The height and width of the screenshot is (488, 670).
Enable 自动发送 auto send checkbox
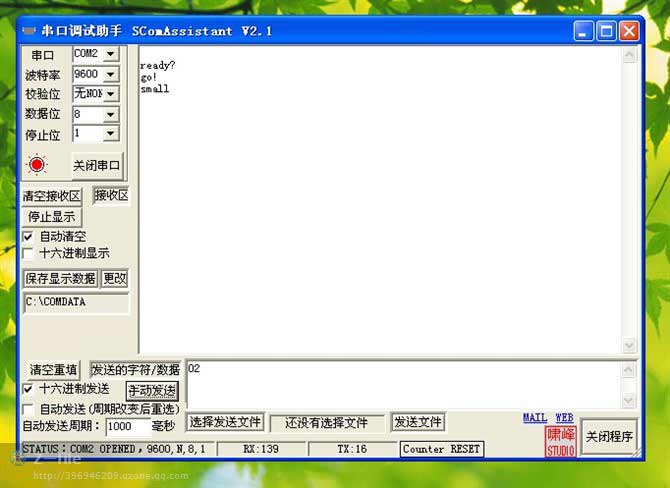click(x=28, y=409)
